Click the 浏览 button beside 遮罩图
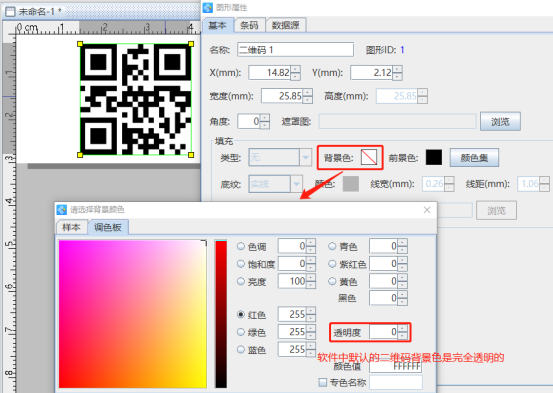 500,122
